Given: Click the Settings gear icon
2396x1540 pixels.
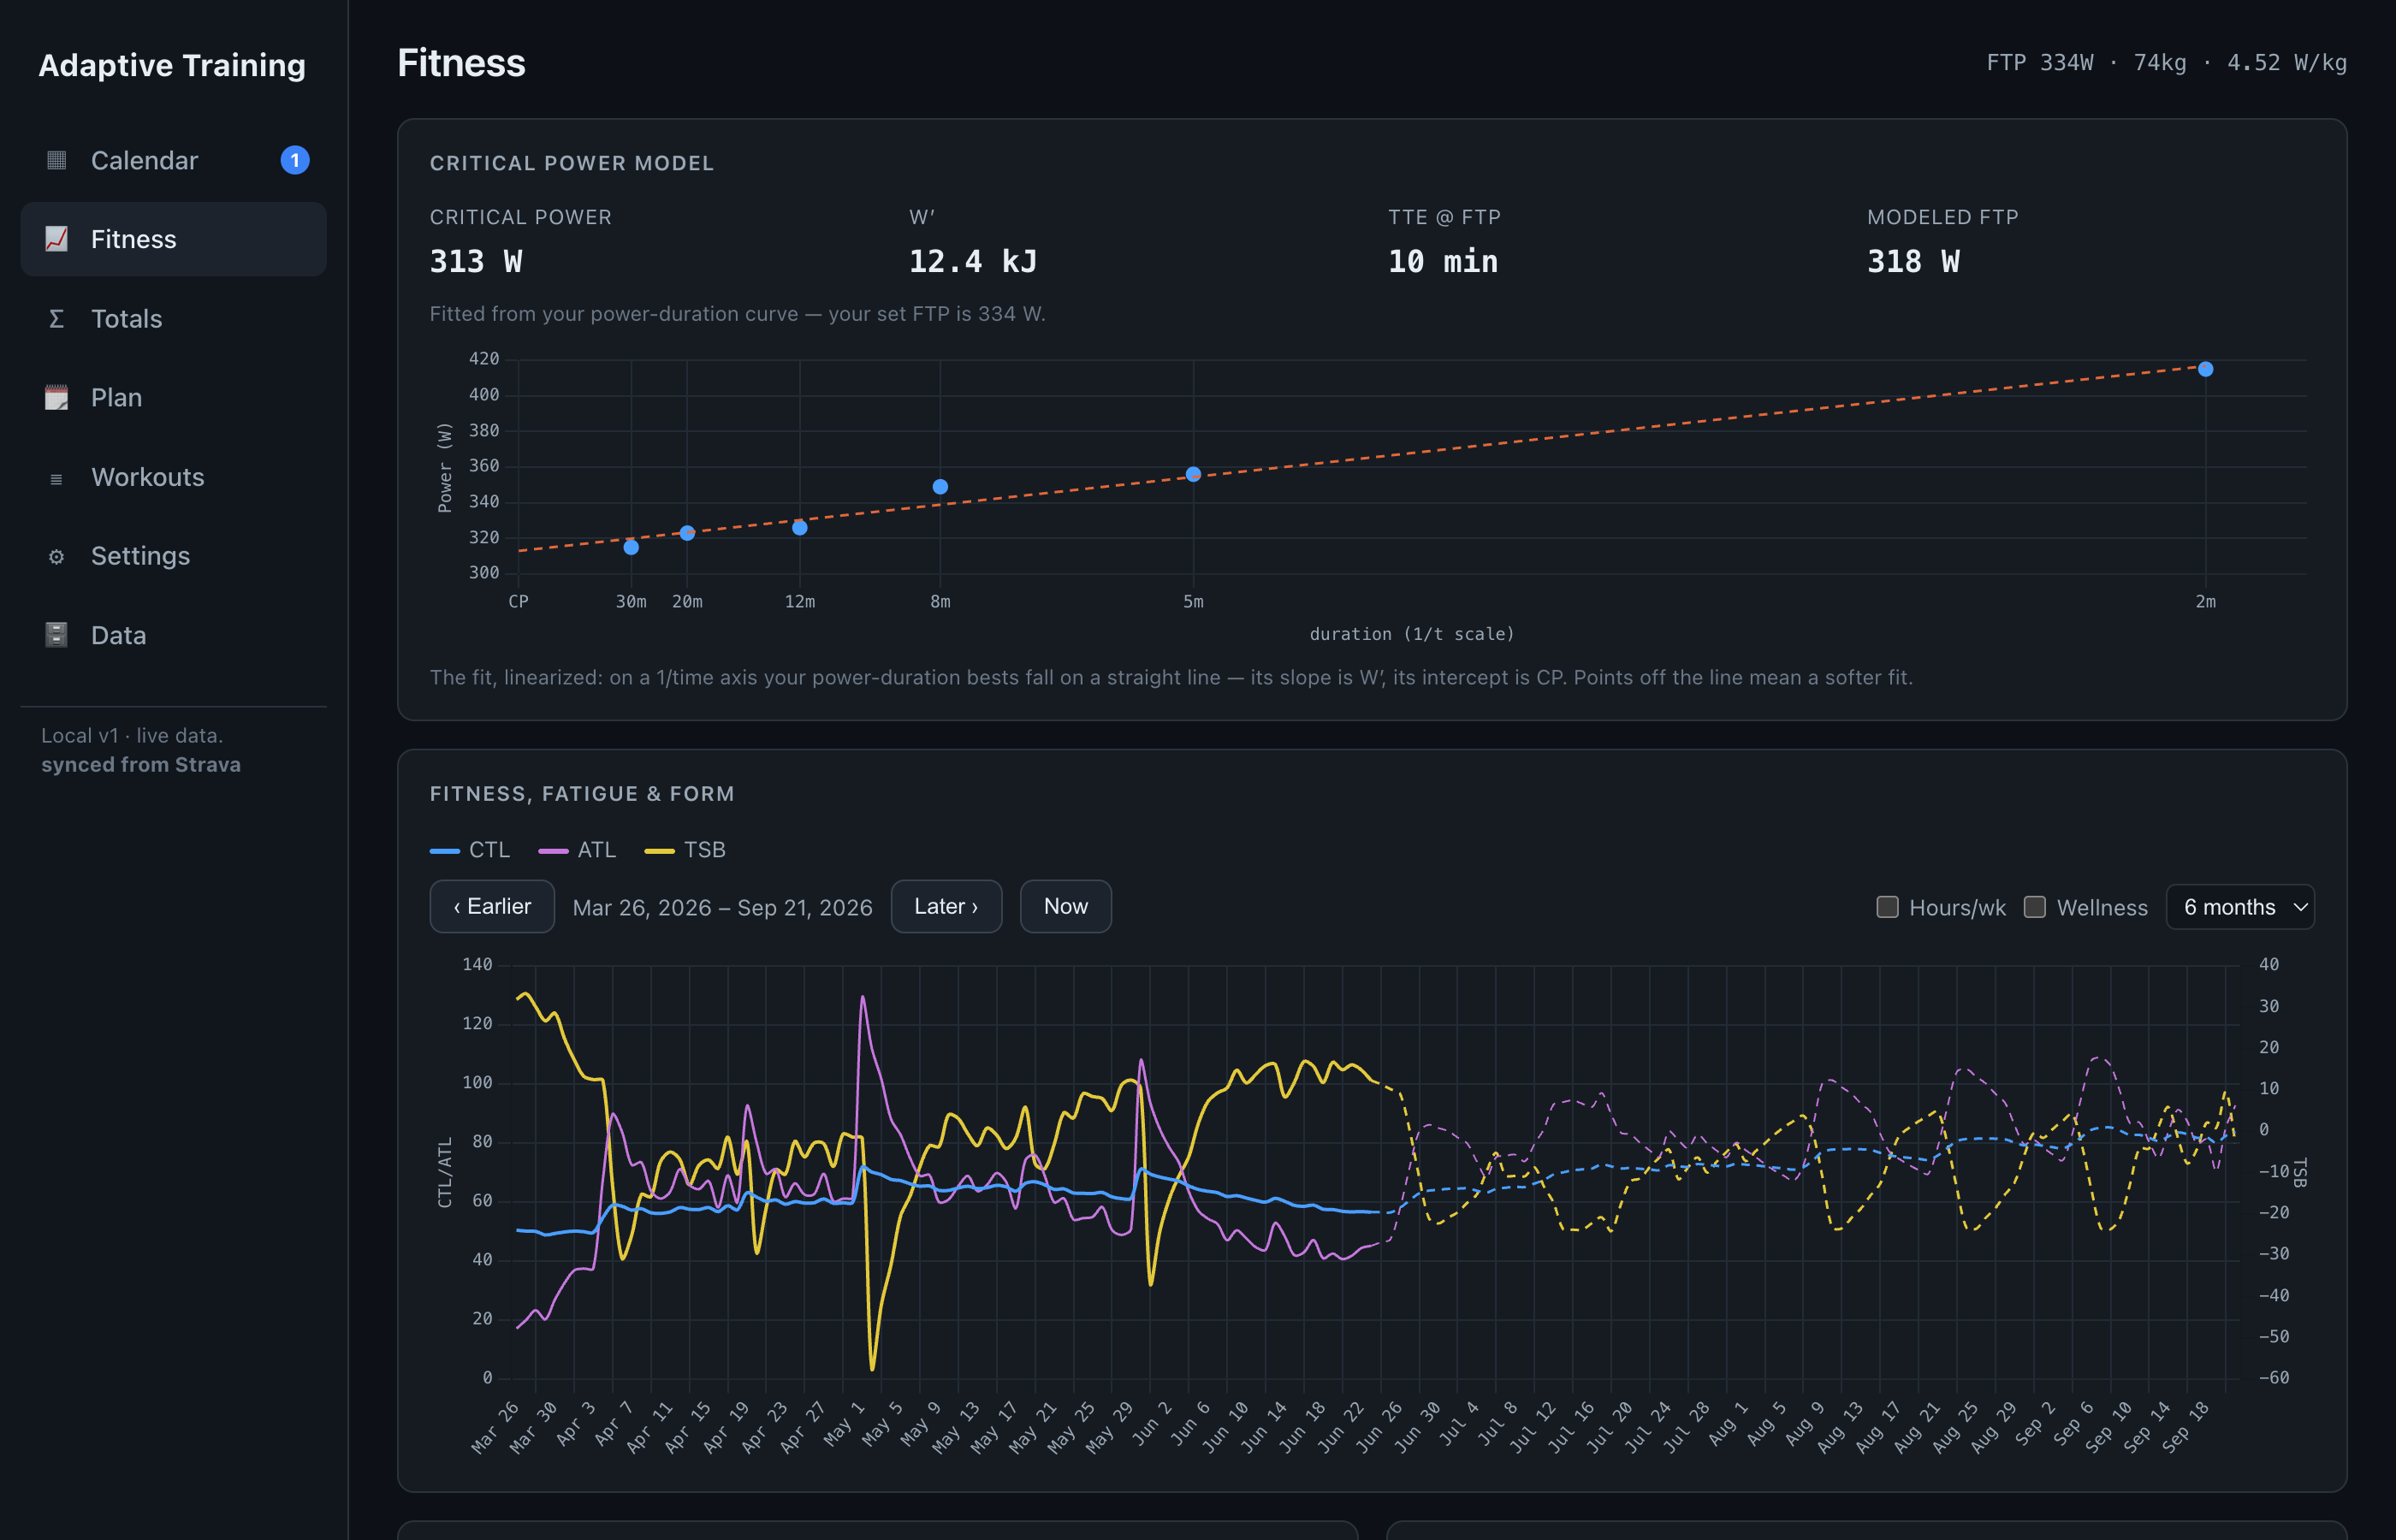Looking at the screenshot, I should point(56,556).
